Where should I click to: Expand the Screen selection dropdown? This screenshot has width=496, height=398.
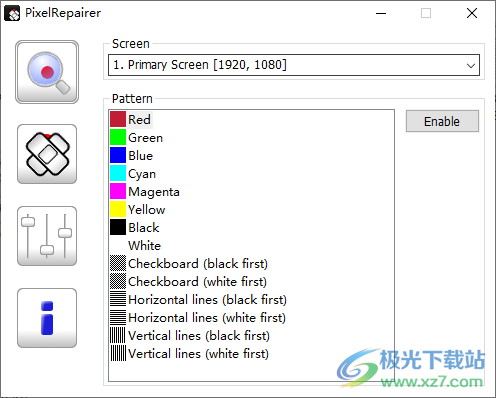(294, 65)
